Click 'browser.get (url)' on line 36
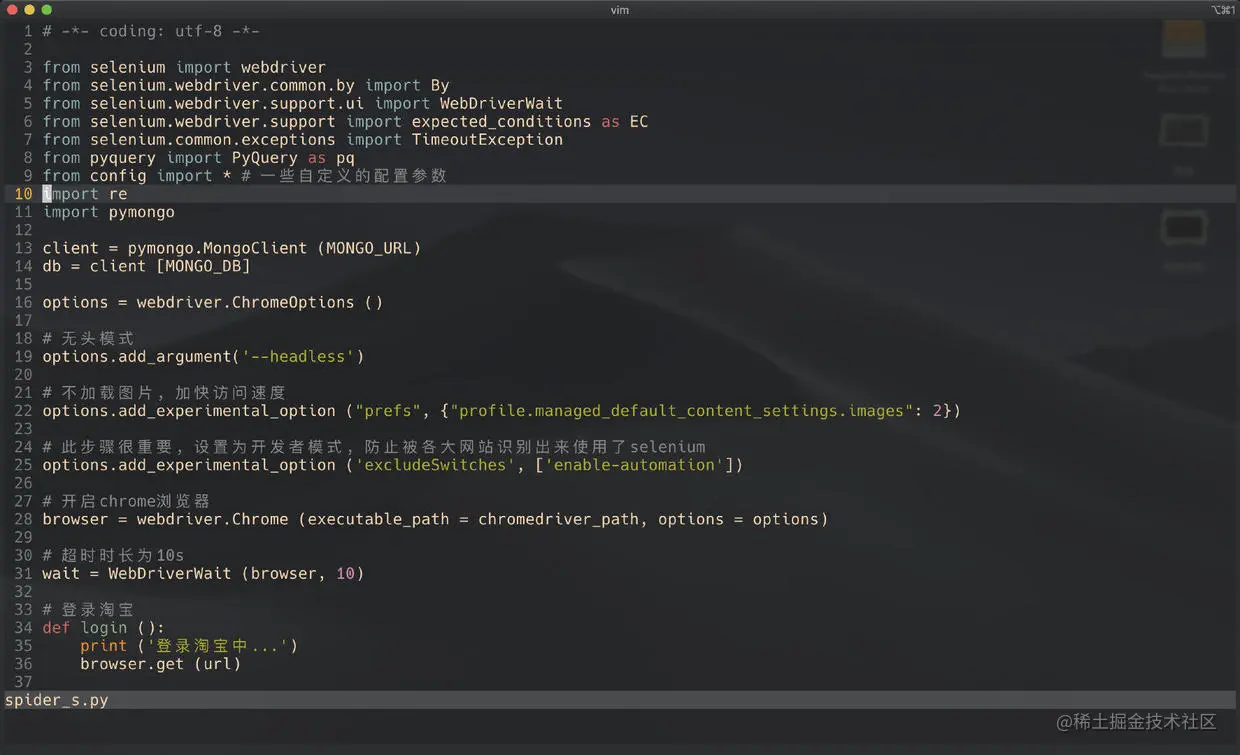Image resolution: width=1240 pixels, height=755 pixels. point(160,663)
